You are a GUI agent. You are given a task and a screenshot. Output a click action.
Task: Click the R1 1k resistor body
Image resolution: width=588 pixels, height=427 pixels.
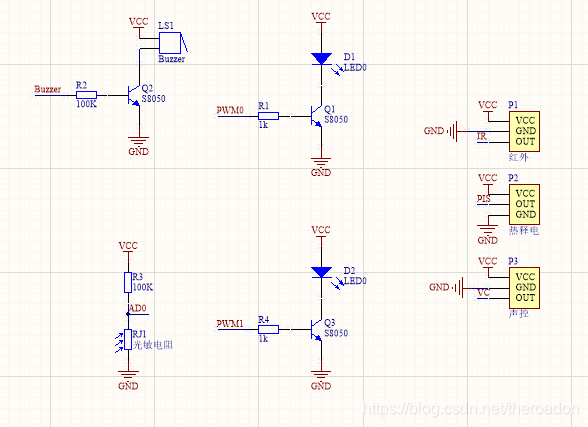tap(268, 116)
